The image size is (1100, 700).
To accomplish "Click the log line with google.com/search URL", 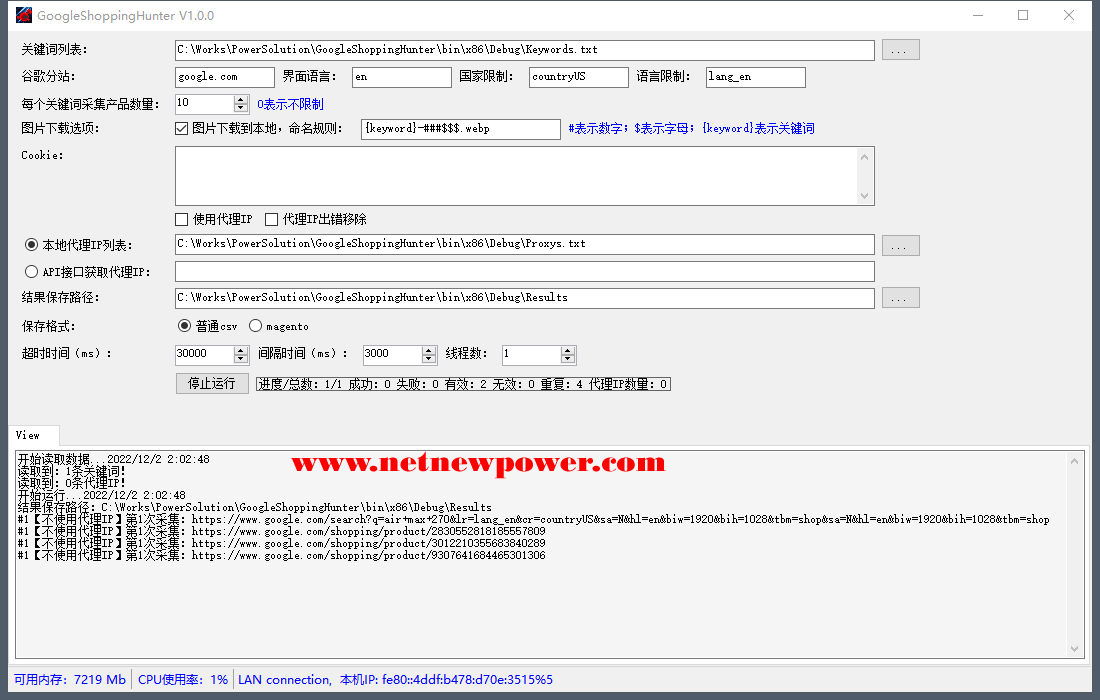I will tap(533, 520).
